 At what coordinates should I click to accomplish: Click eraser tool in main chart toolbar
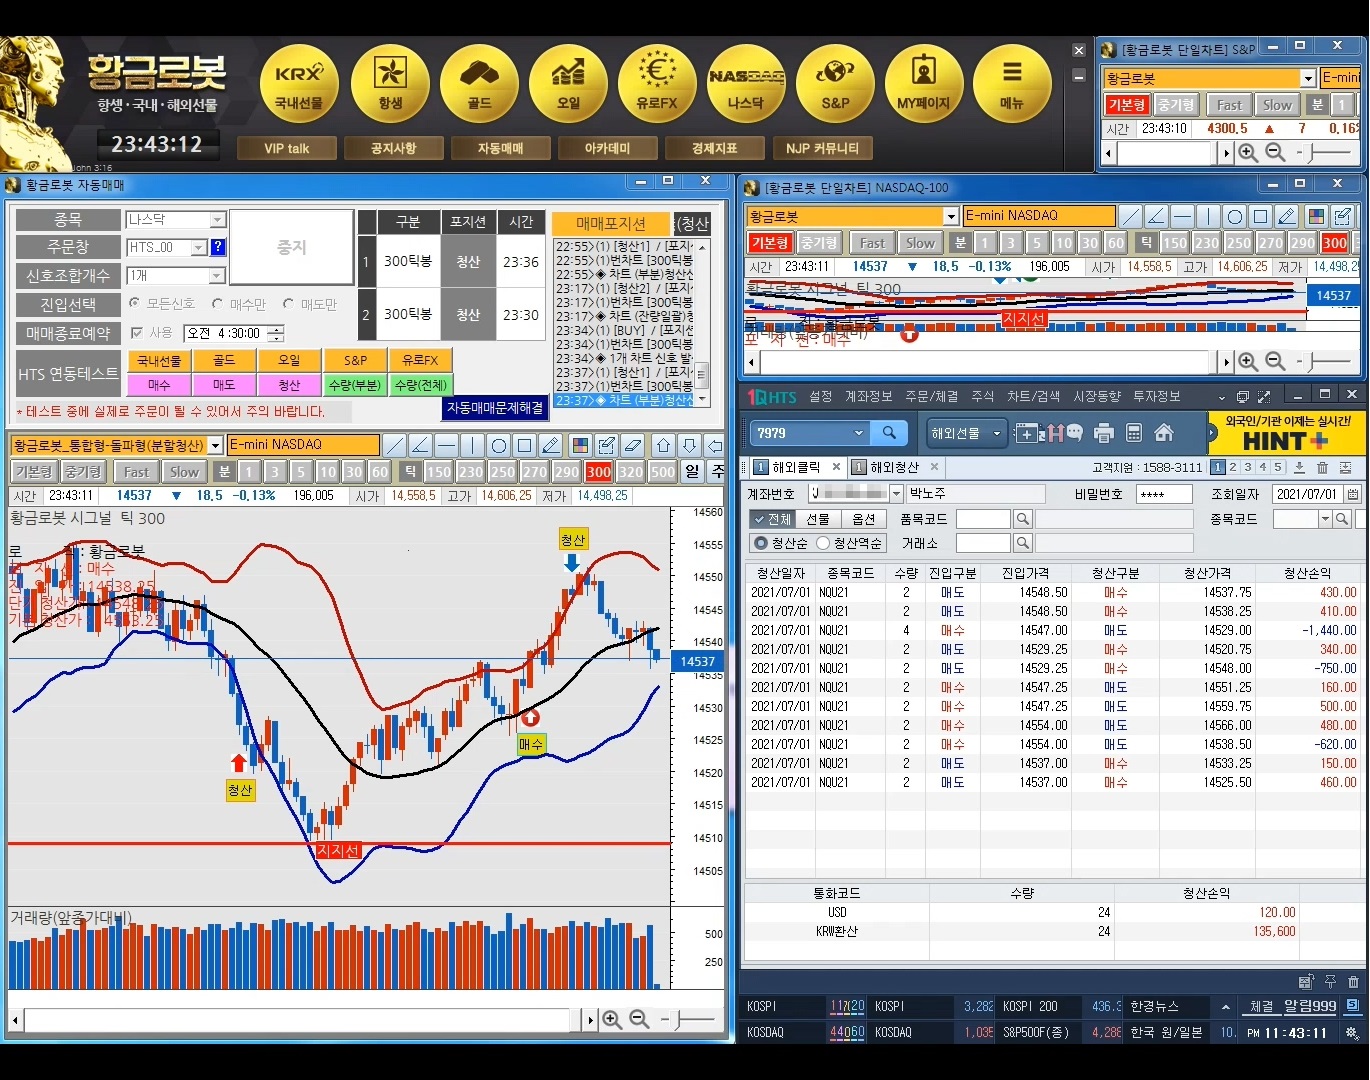tap(632, 445)
